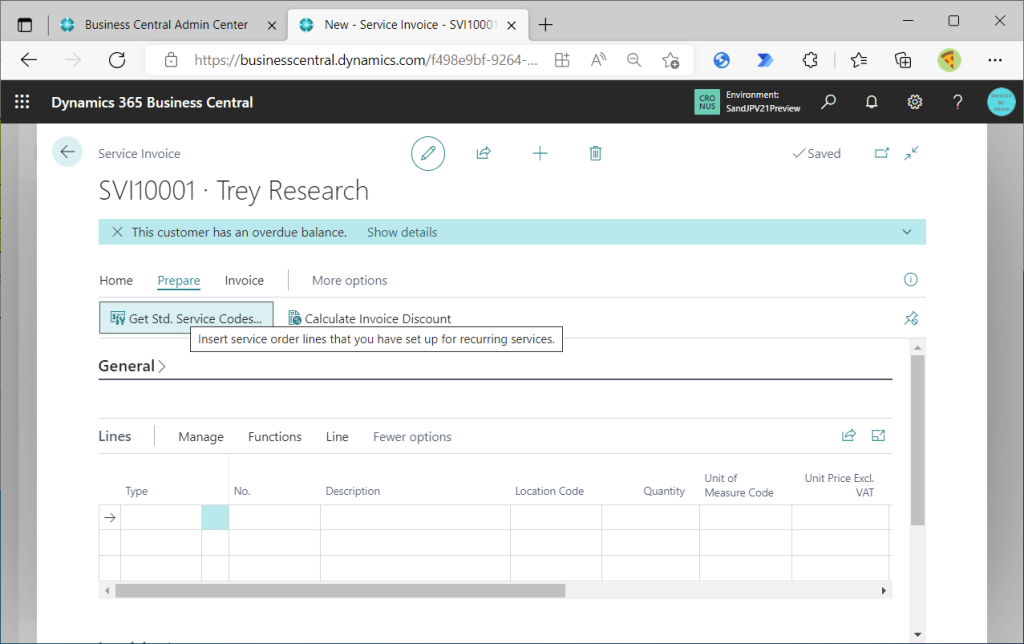Open the FactBox information icon
The image size is (1024, 644).
point(910,280)
